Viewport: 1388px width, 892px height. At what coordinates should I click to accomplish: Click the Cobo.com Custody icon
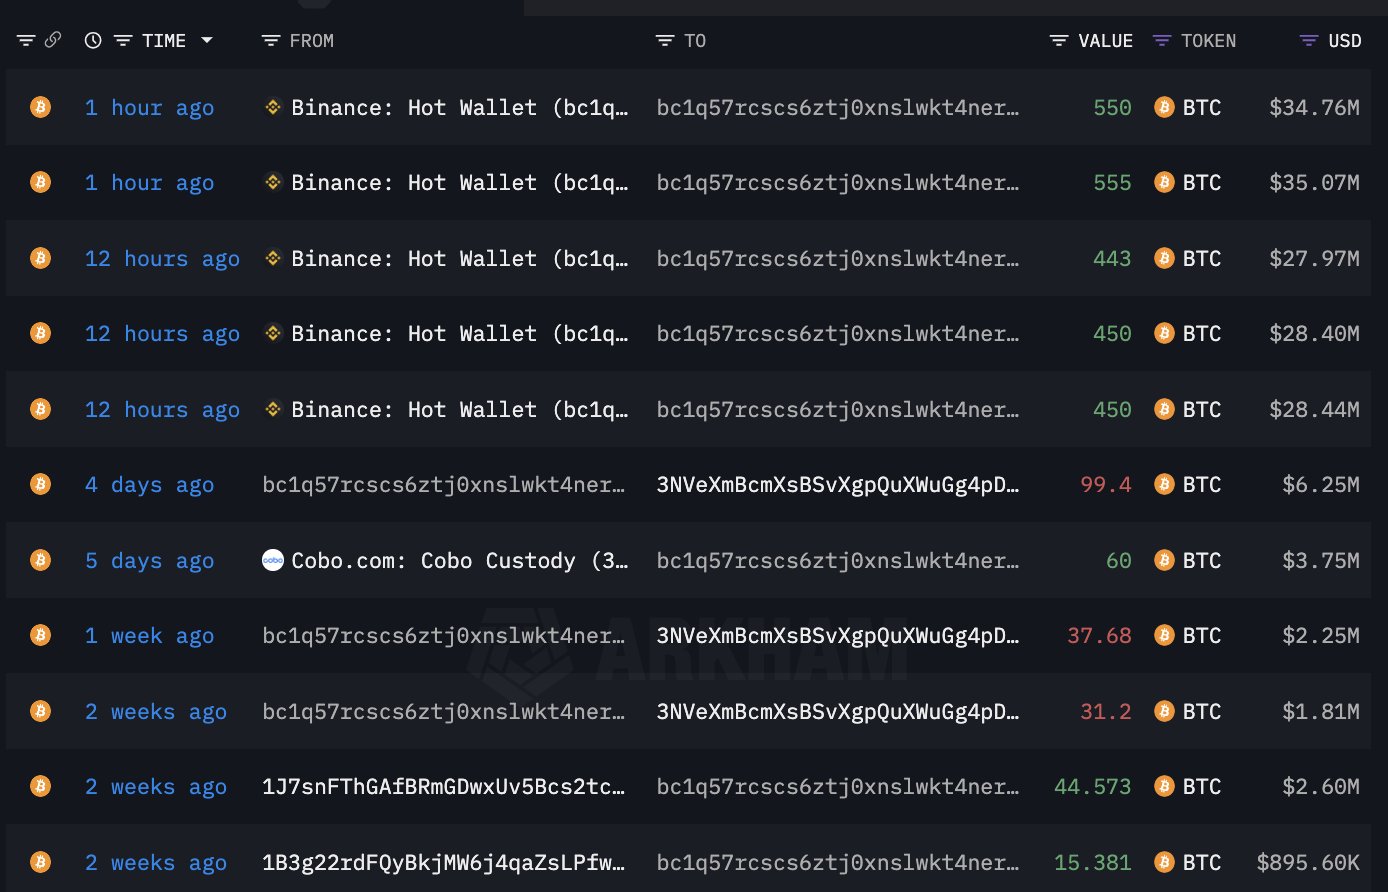pos(272,560)
